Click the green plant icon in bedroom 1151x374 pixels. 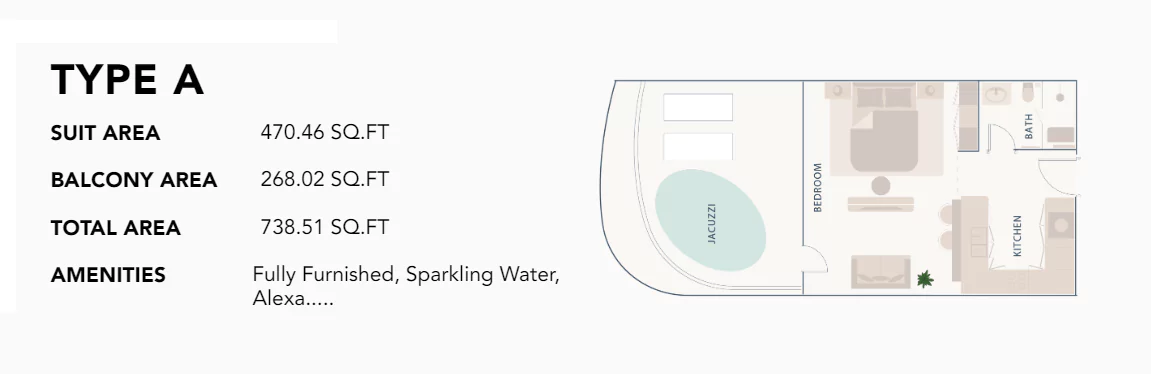tap(925, 279)
